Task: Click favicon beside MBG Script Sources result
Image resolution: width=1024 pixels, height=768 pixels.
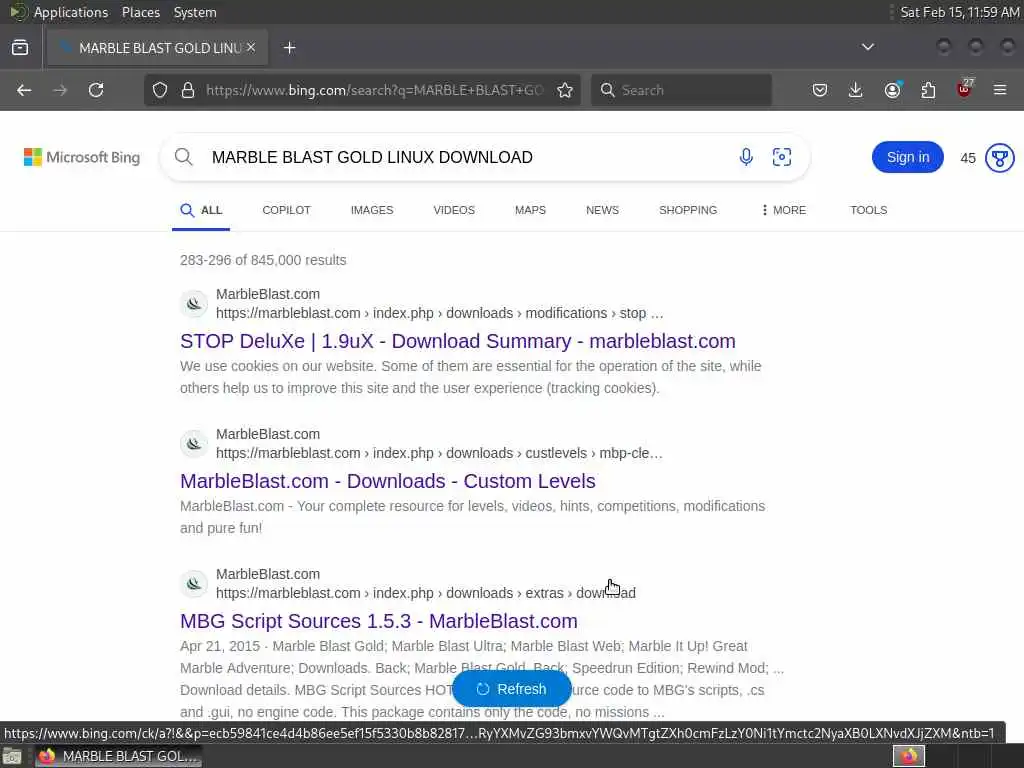Action: (x=194, y=583)
